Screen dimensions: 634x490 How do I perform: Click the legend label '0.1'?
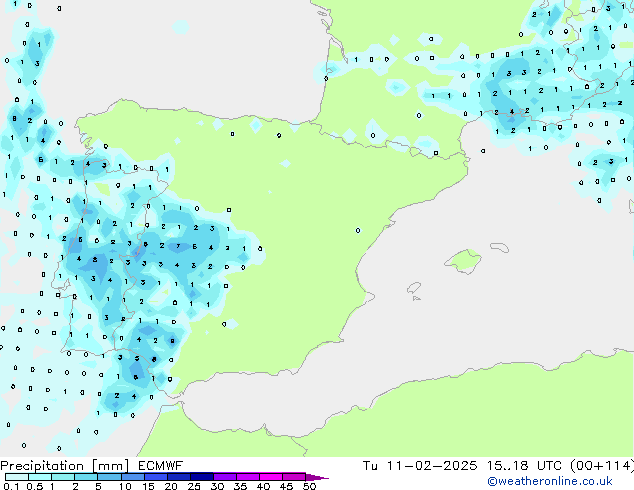11,486
